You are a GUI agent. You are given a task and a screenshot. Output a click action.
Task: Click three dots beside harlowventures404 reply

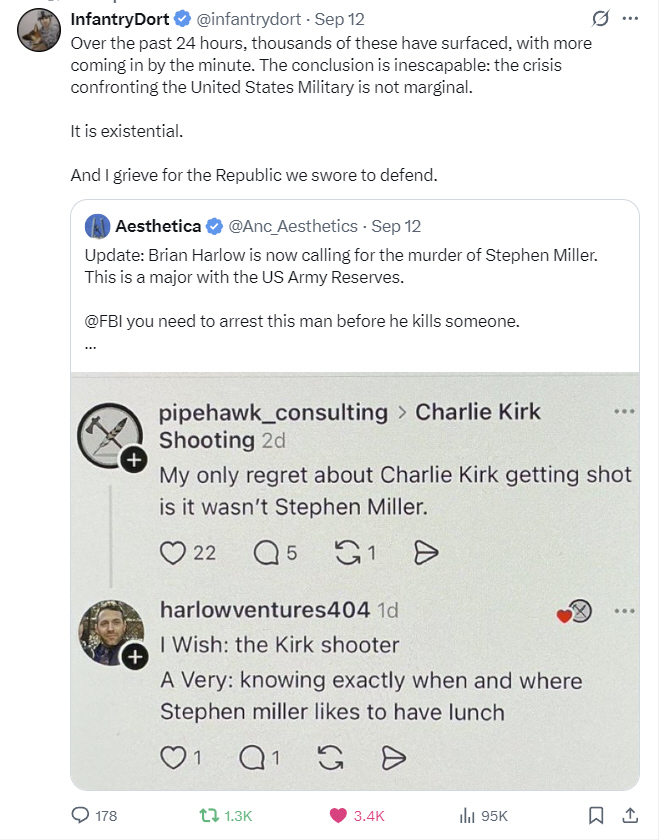point(624,611)
